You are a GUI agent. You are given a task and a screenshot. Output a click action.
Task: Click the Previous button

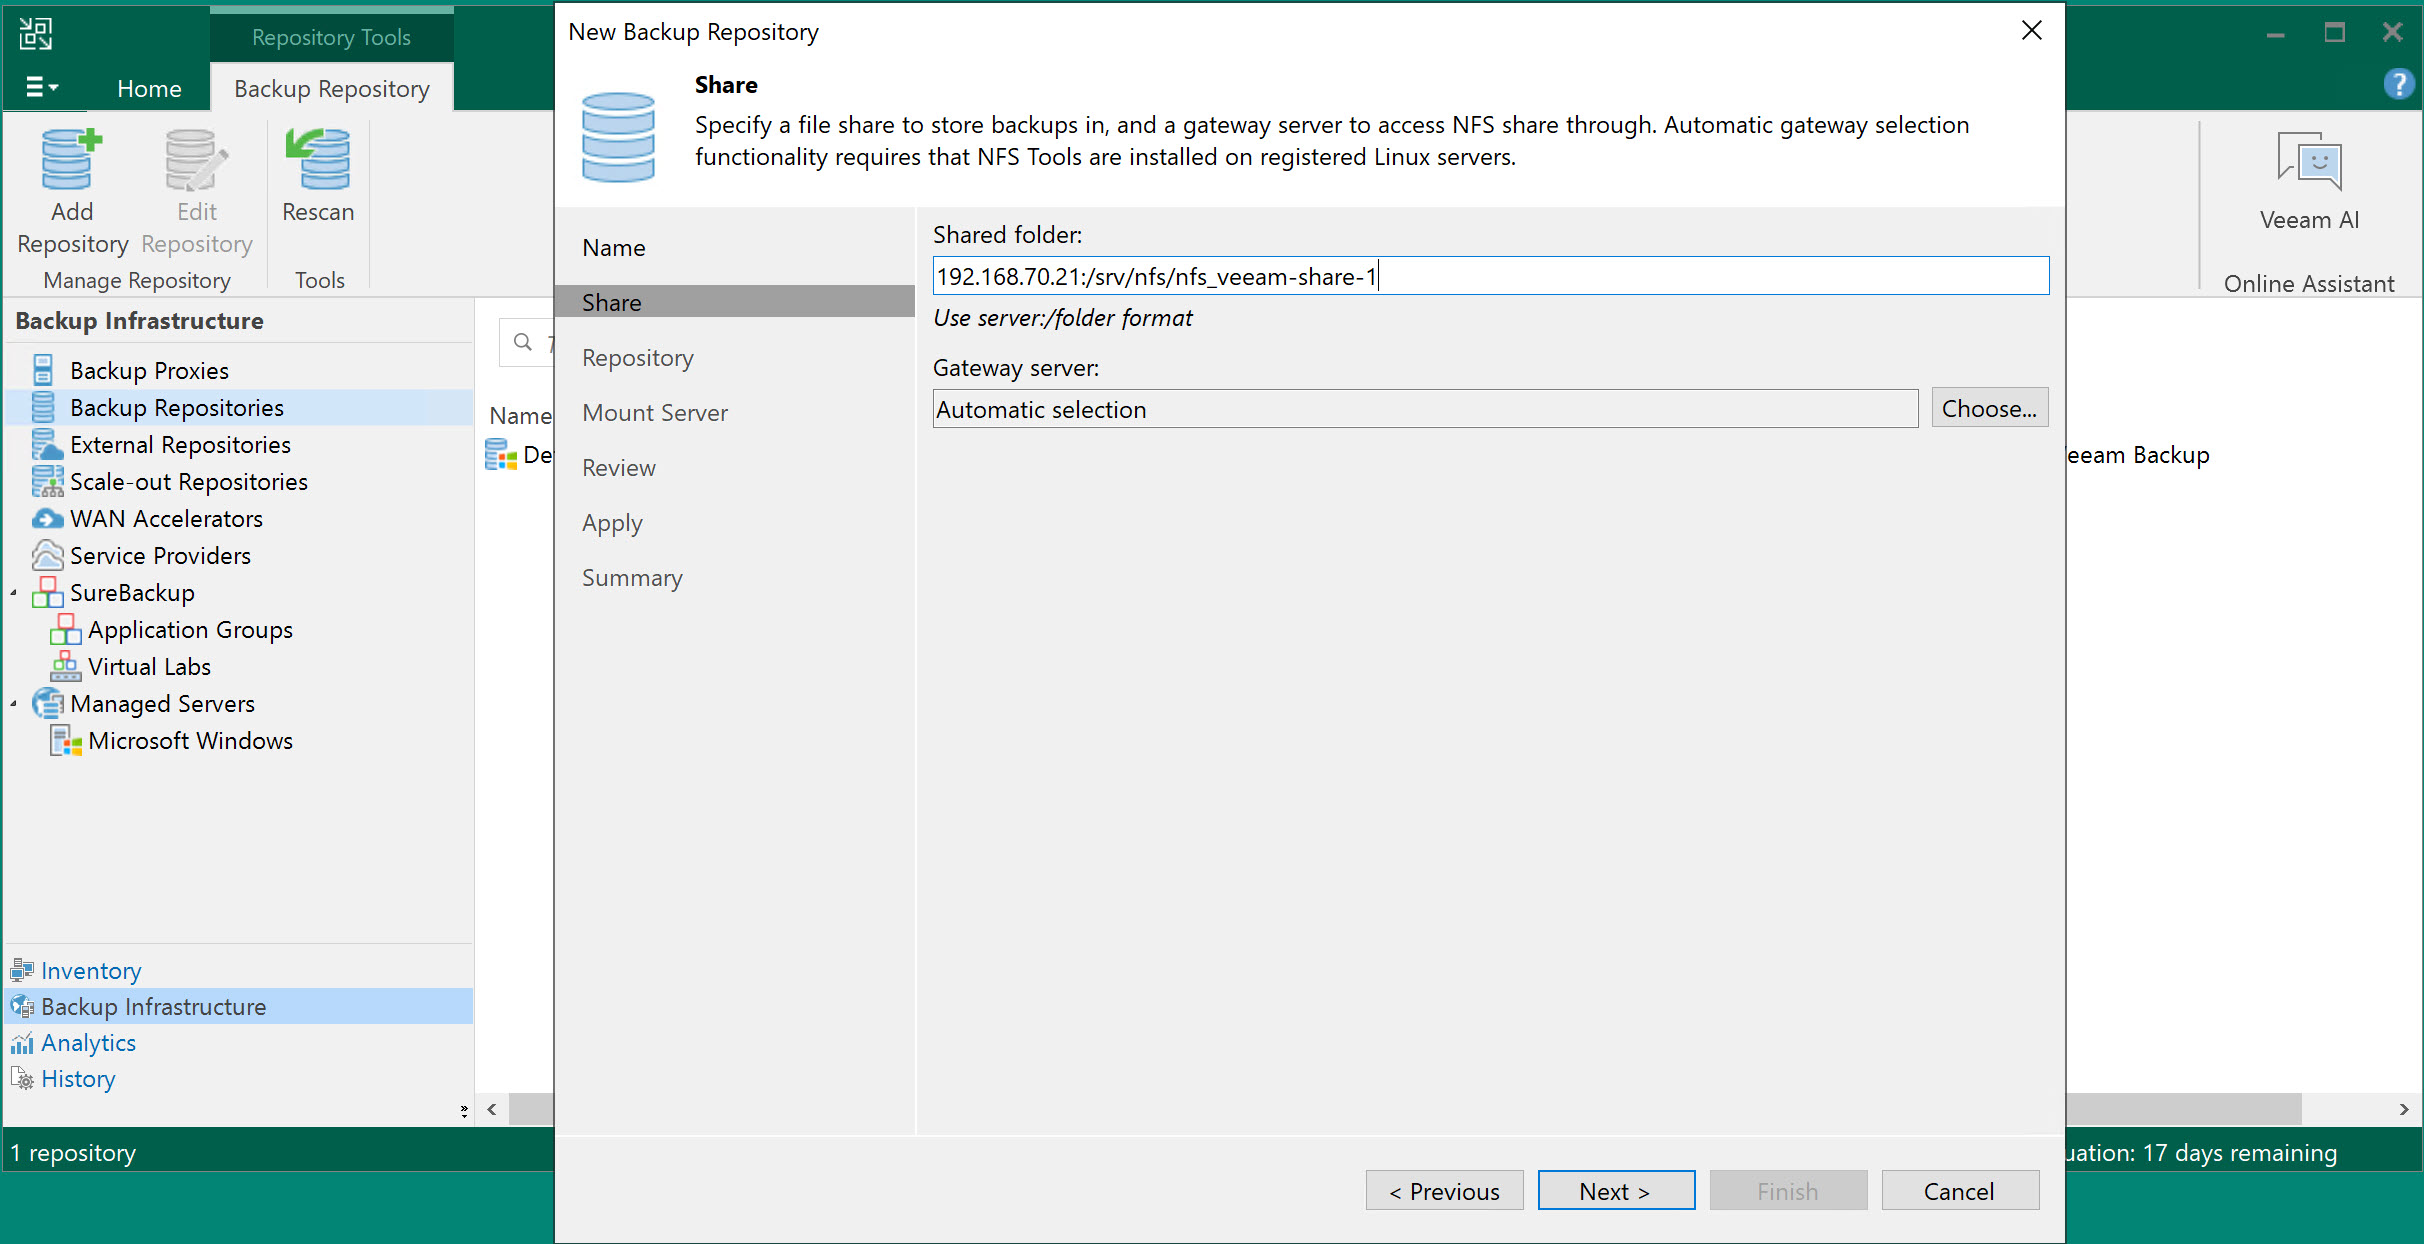(1443, 1191)
